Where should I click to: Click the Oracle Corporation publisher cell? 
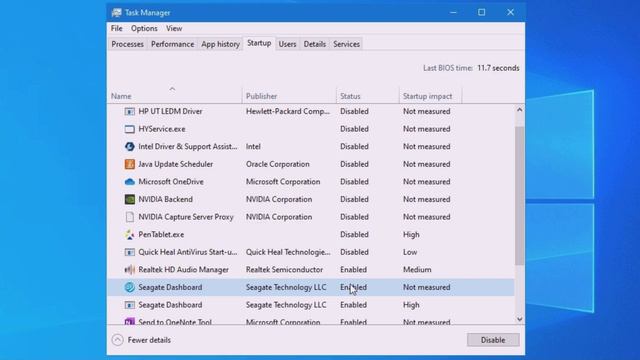pos(278,164)
